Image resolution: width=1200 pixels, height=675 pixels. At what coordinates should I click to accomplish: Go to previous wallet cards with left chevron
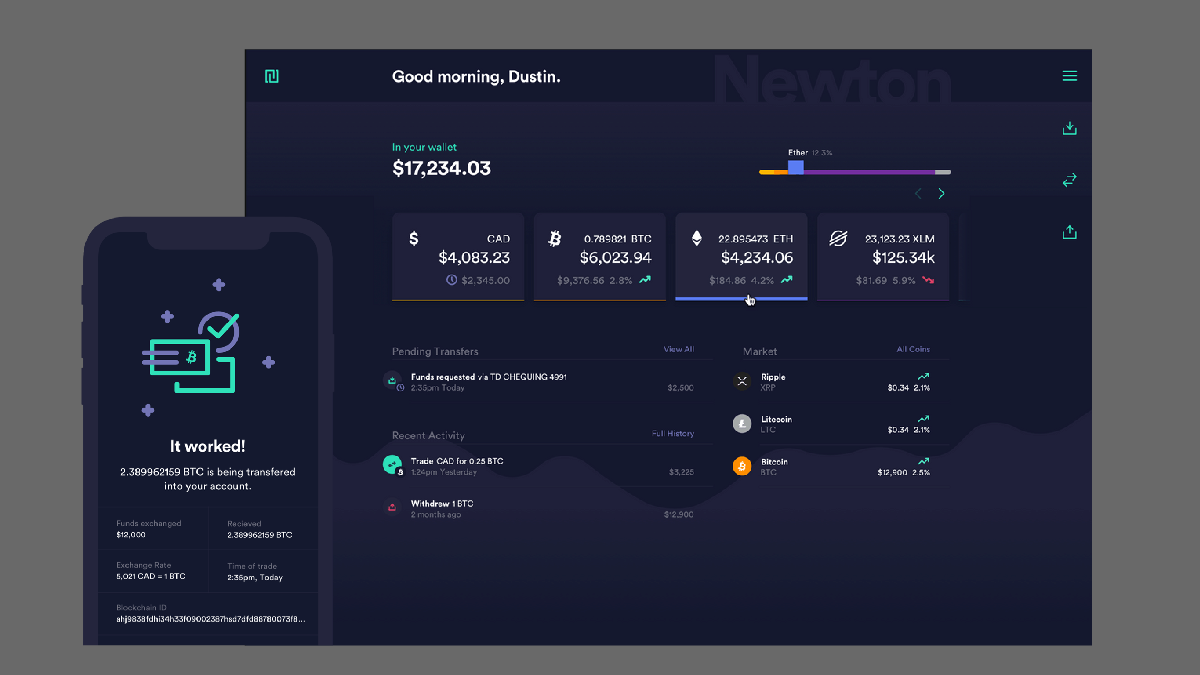point(919,194)
